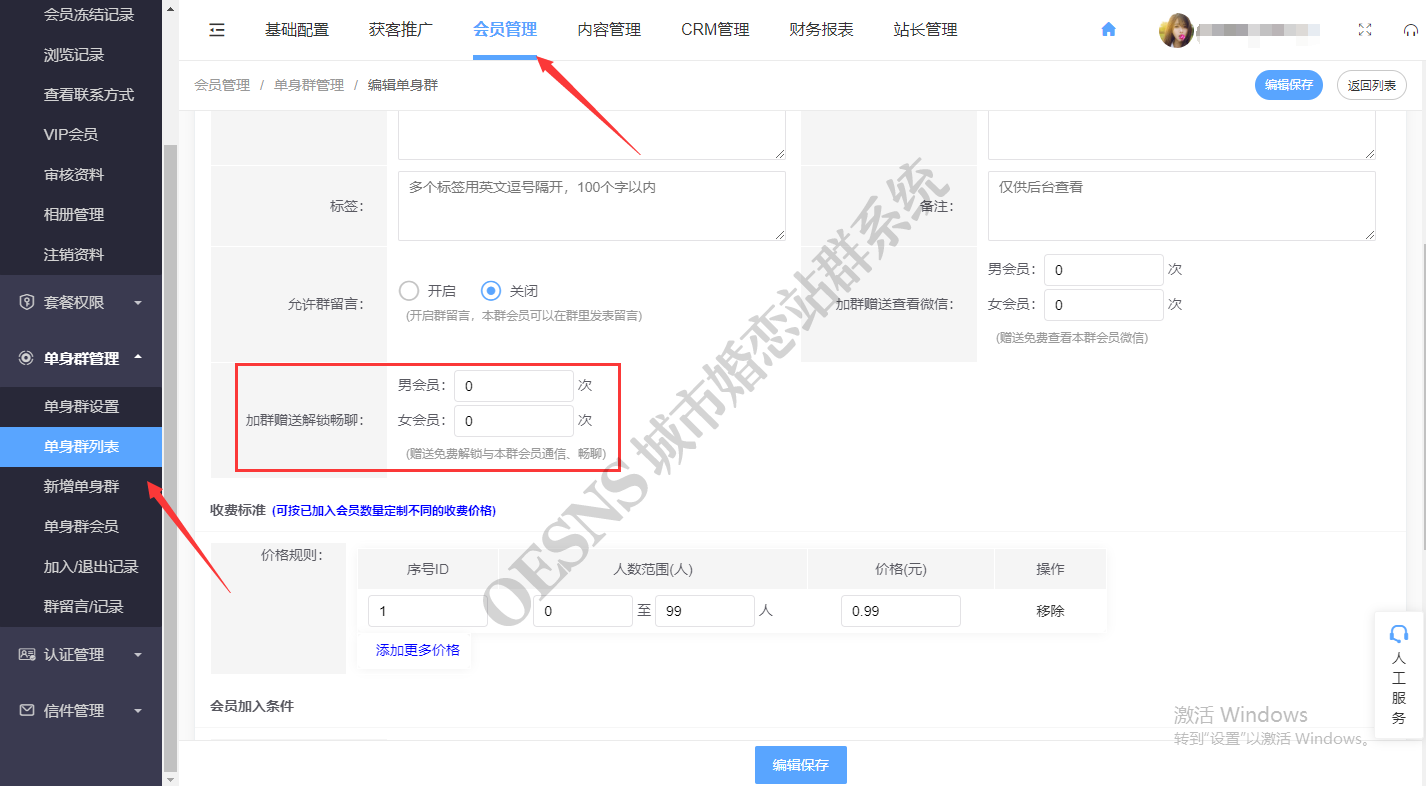The width and height of the screenshot is (1426, 786).
Task: Click 添加更多价格 link
Action: (418, 650)
